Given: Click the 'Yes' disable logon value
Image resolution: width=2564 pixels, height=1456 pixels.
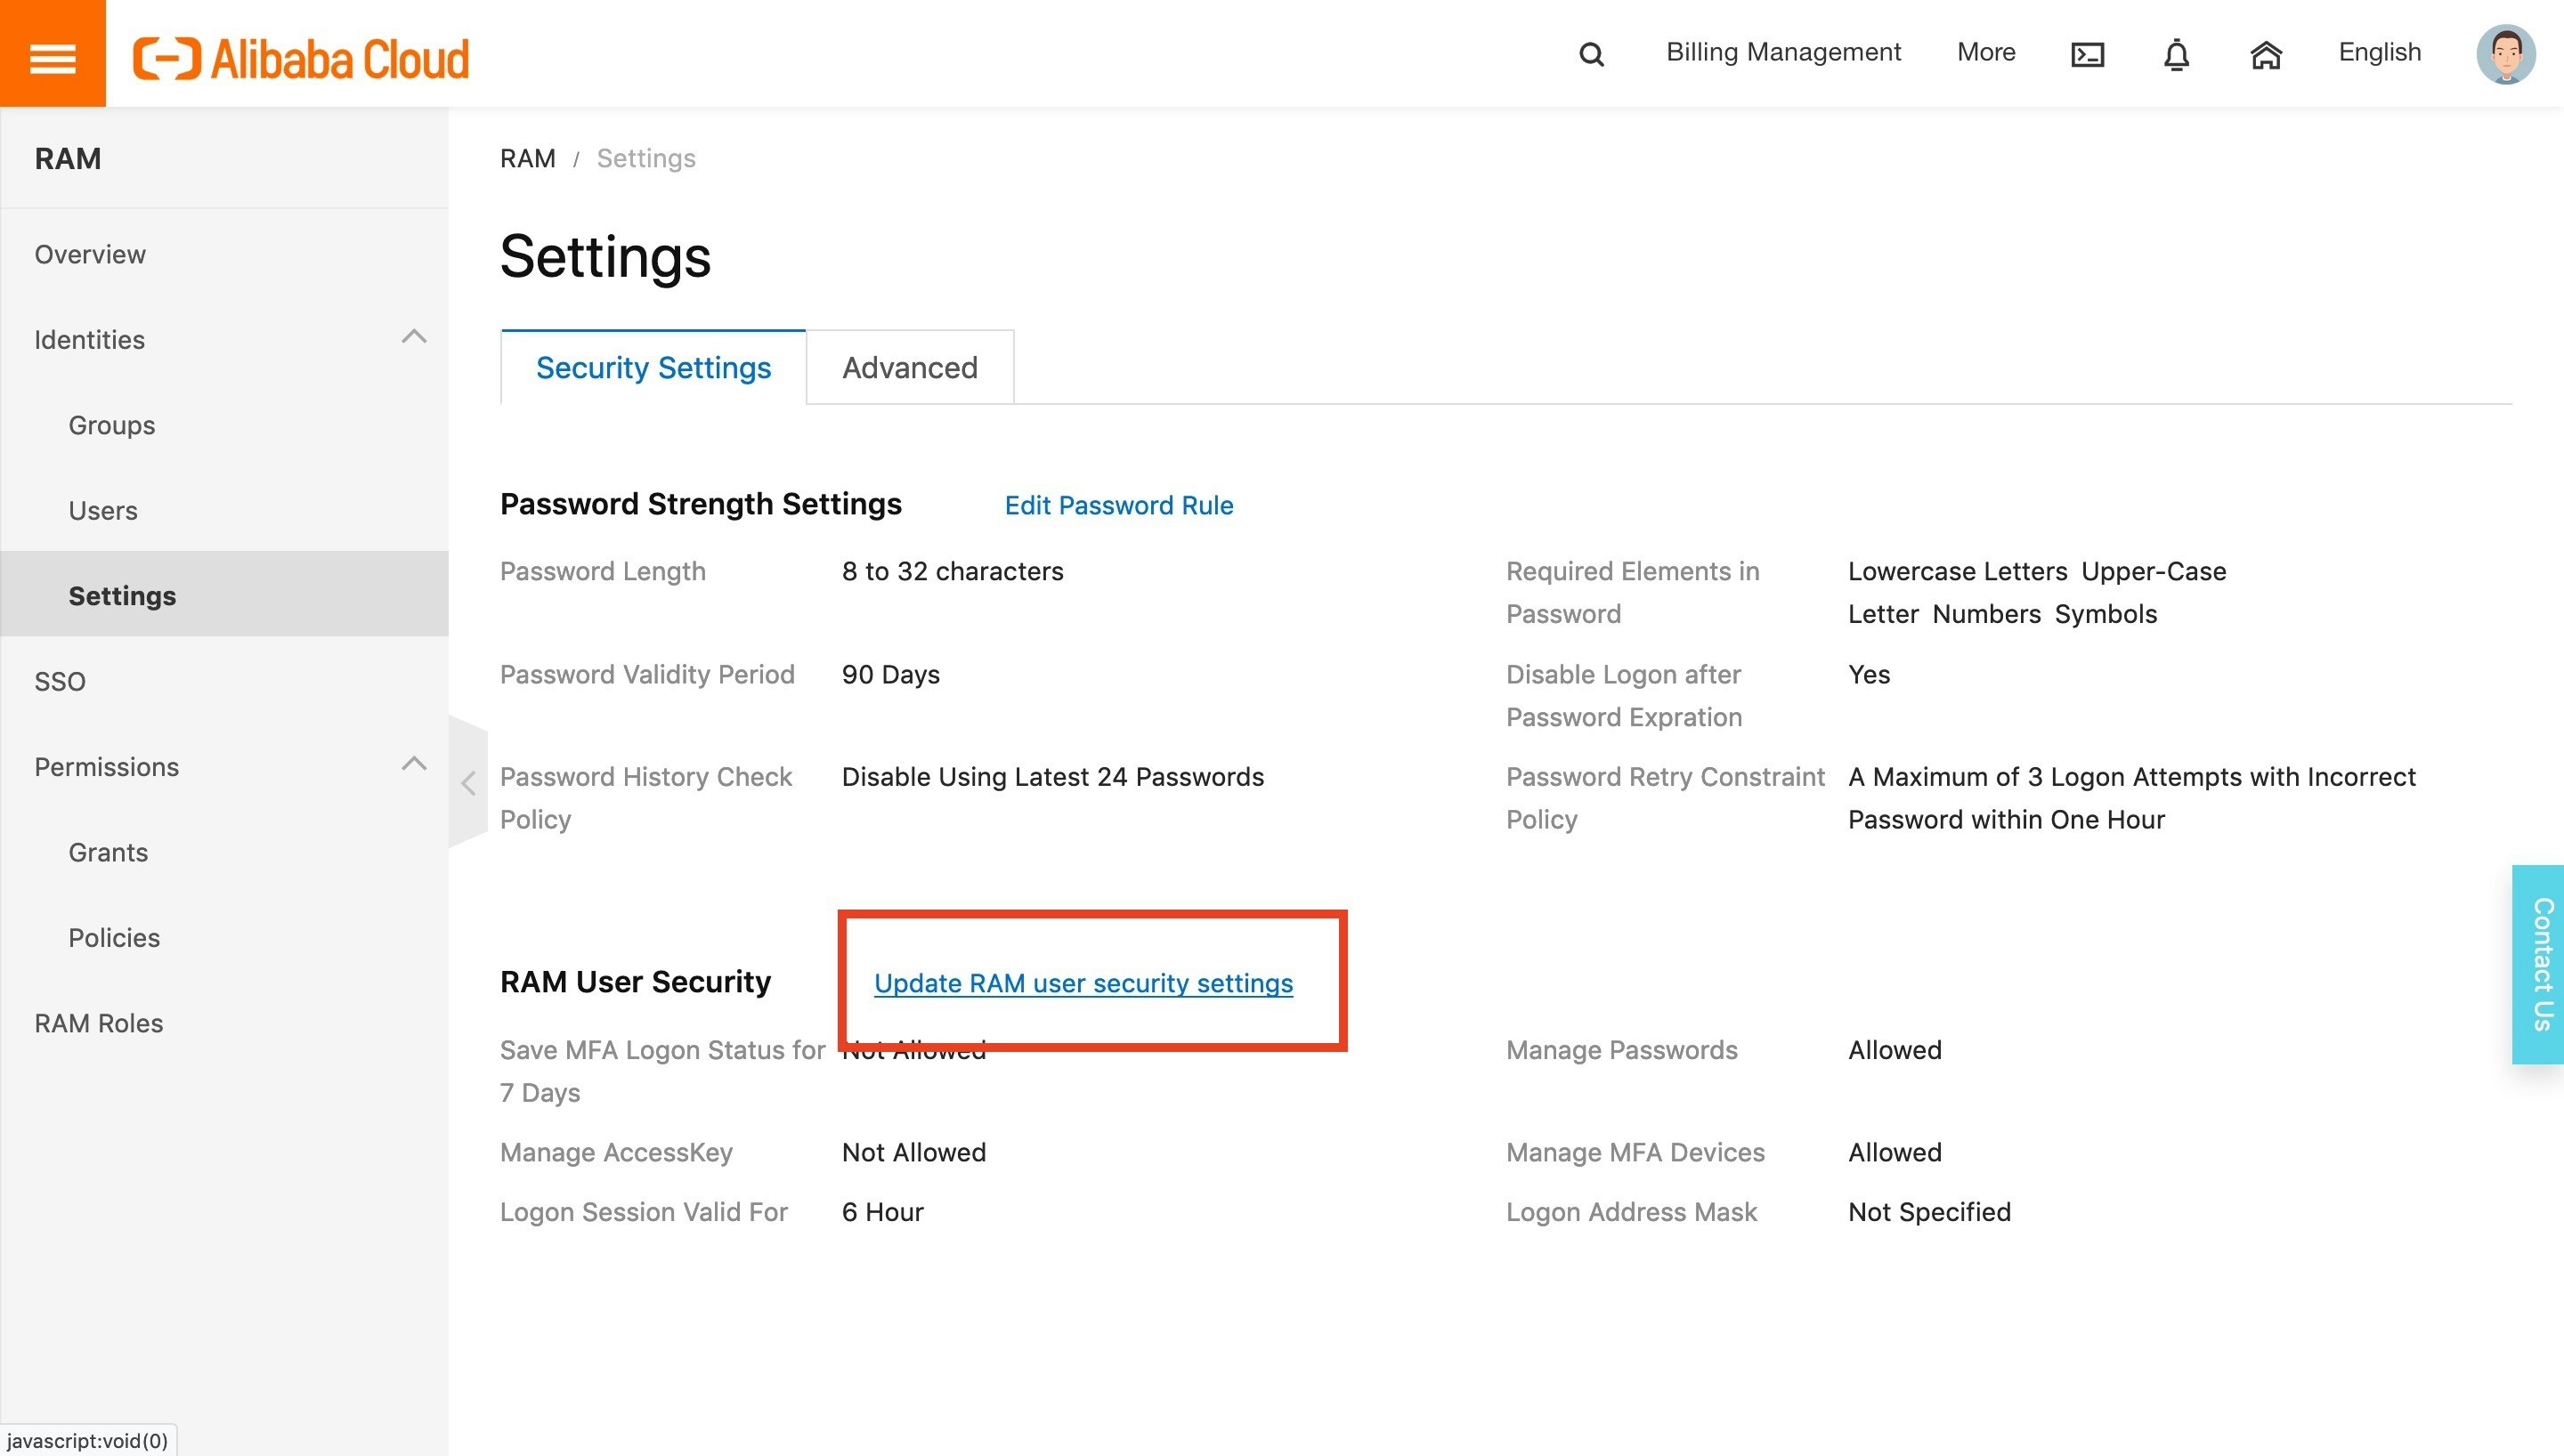Looking at the screenshot, I should click(1868, 674).
